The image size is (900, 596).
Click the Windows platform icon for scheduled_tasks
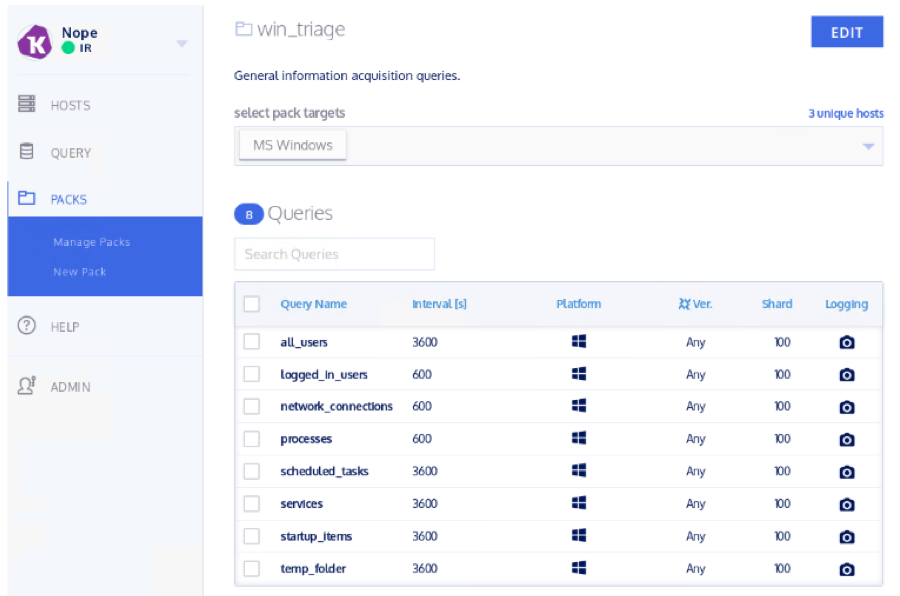tap(579, 470)
